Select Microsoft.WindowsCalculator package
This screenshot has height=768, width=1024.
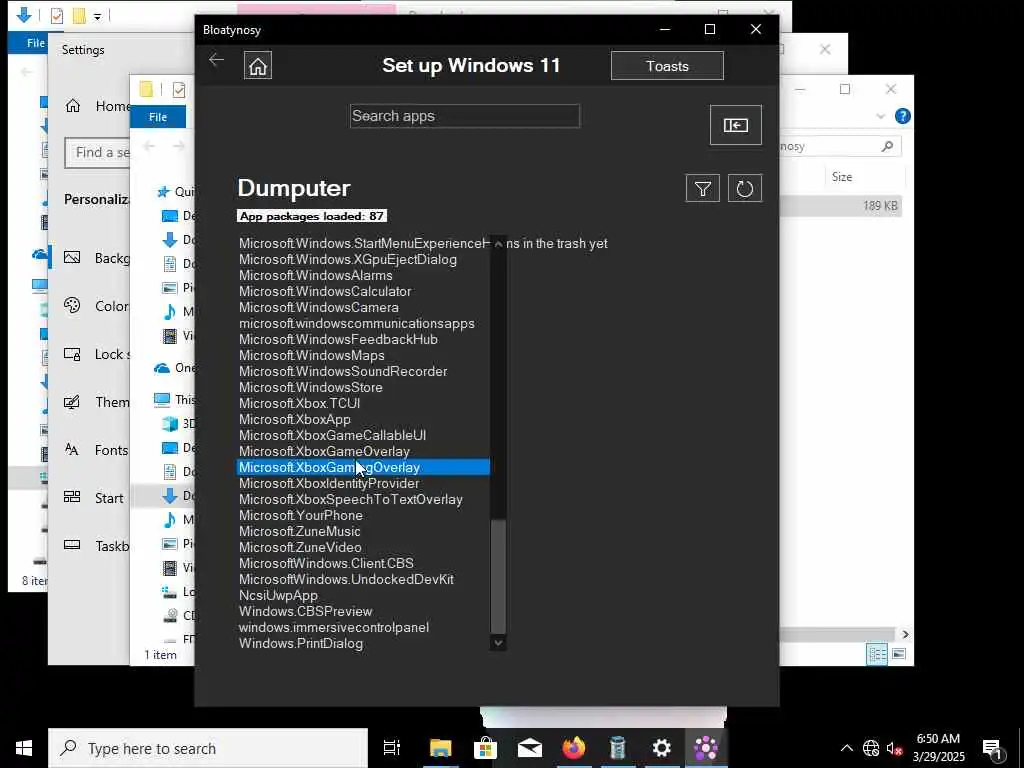tap(325, 292)
